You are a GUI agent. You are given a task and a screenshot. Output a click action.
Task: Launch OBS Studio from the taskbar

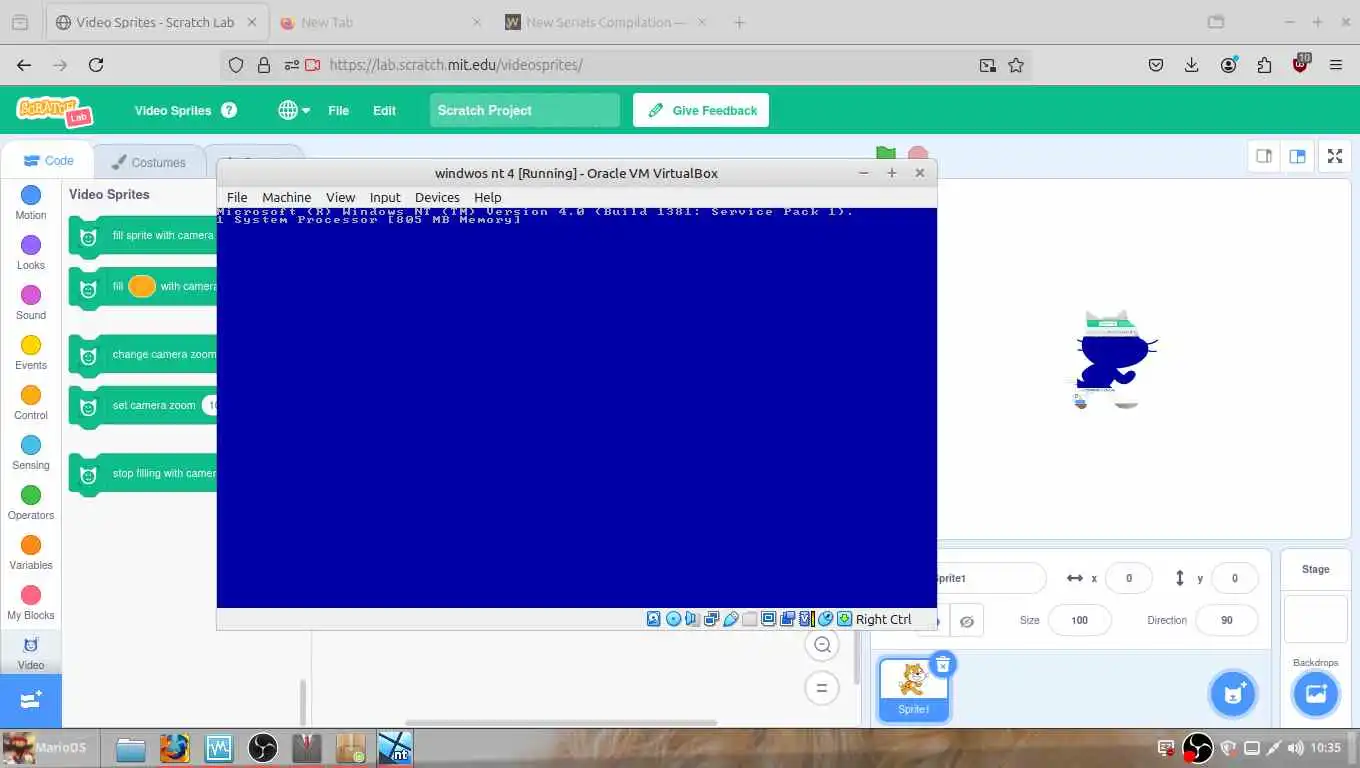[263, 747]
